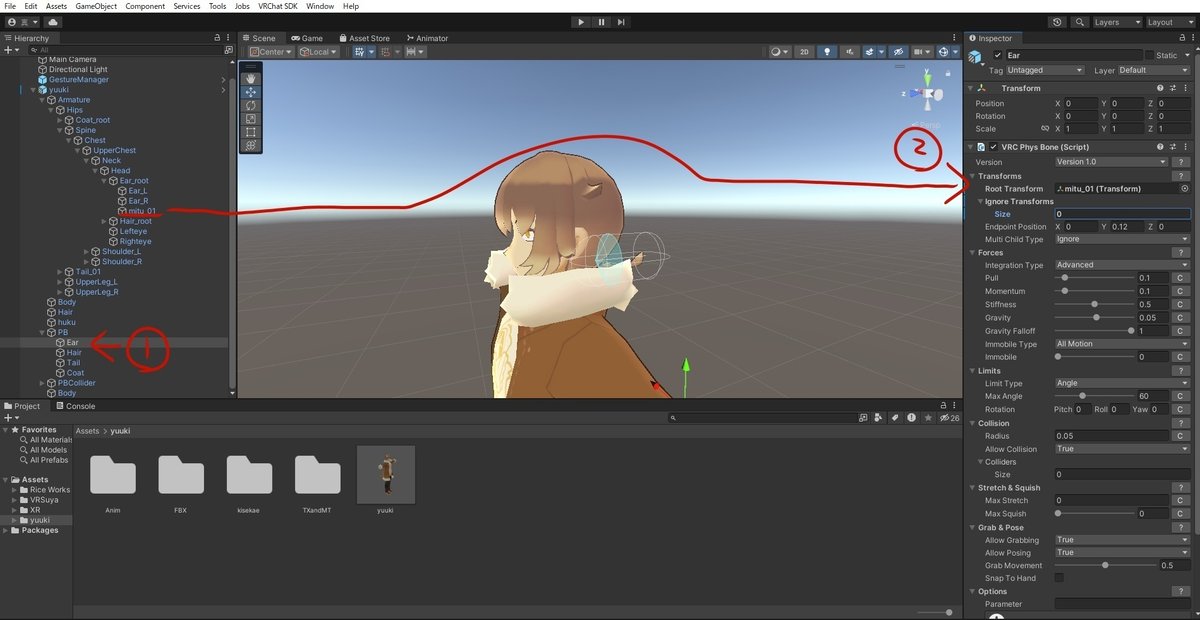Open the Component menu

(145, 6)
